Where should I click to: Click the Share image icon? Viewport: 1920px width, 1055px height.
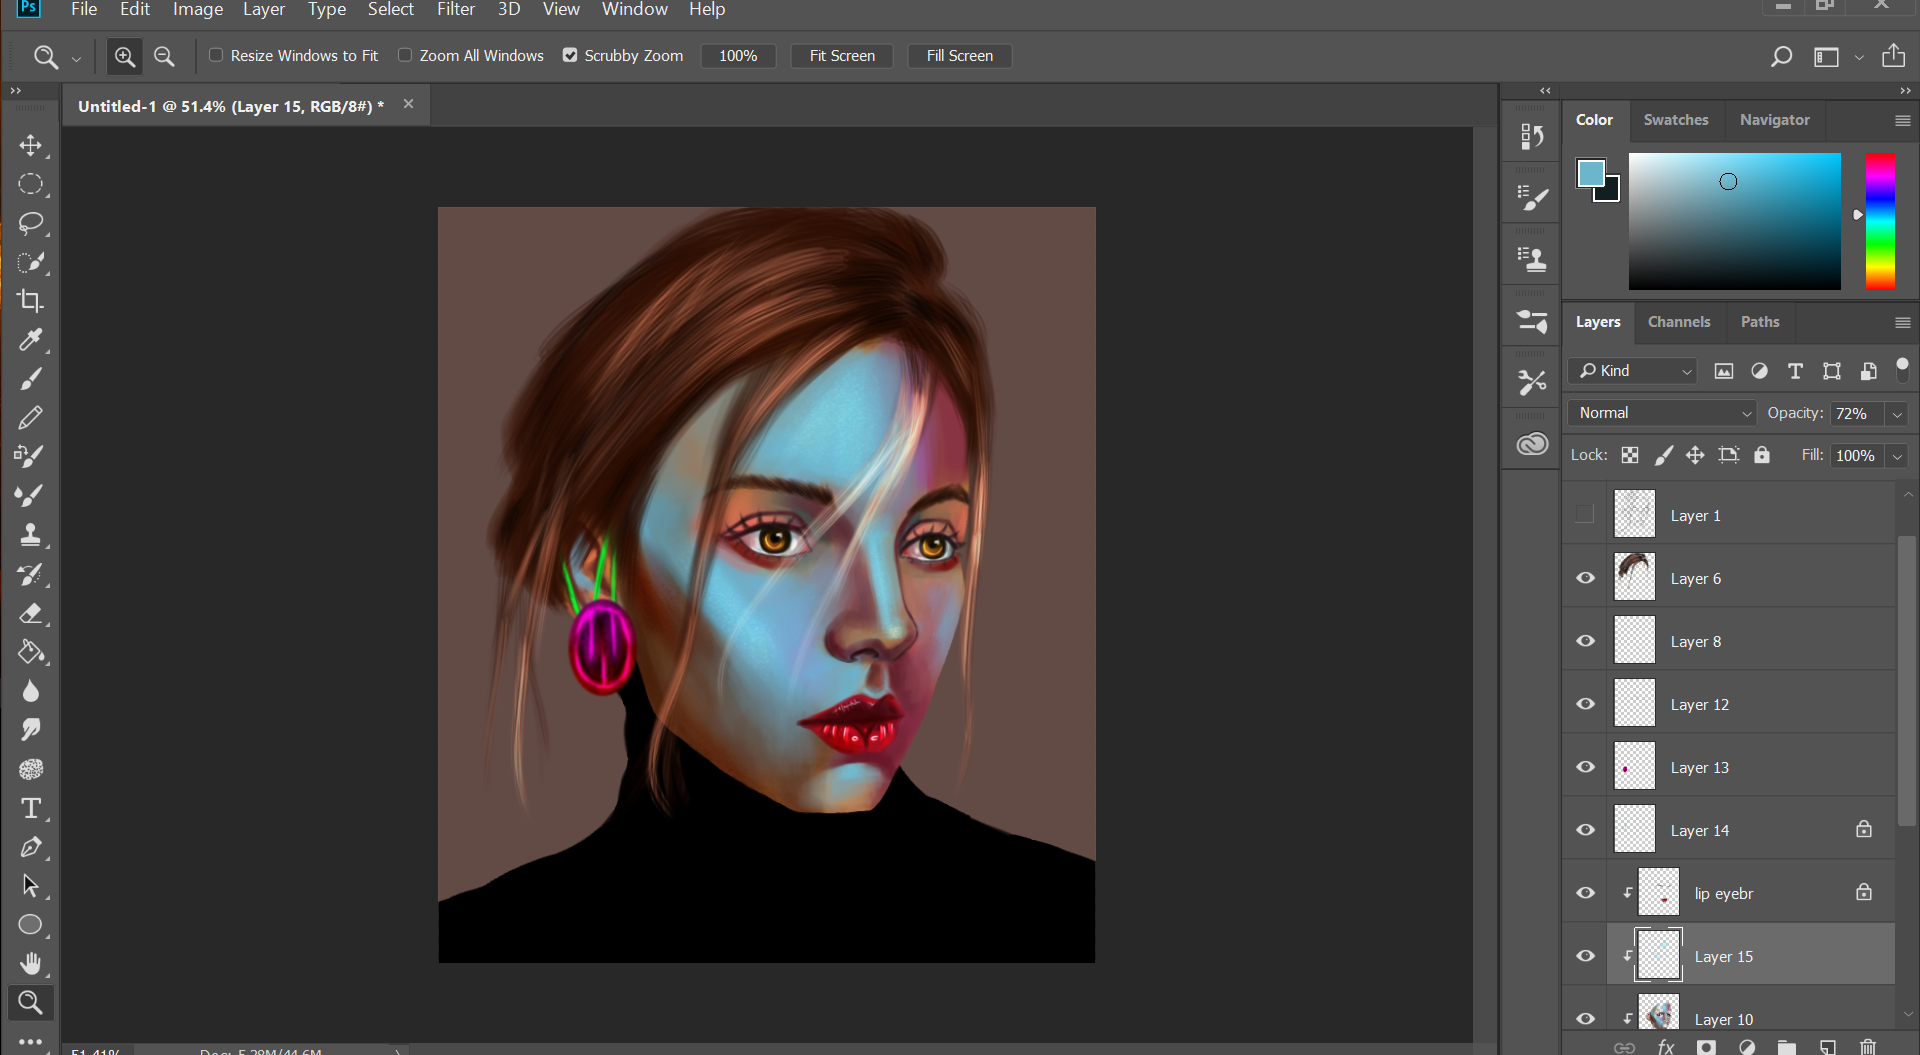tap(1893, 56)
